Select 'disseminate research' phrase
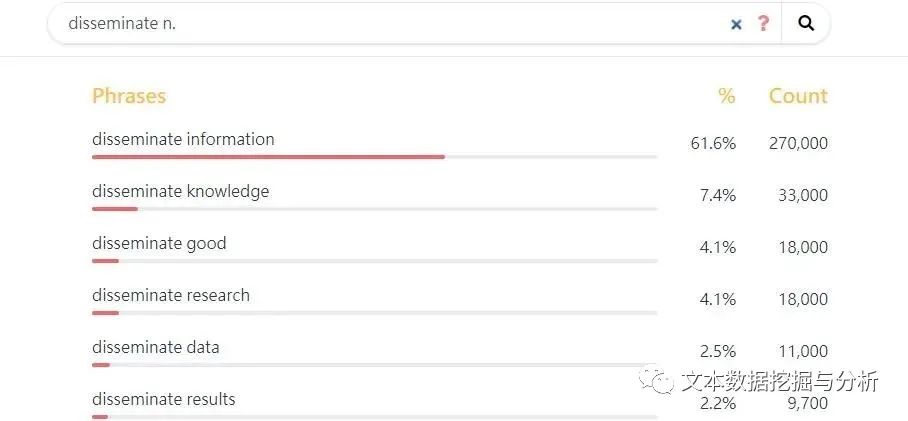The width and height of the screenshot is (908, 421). coord(171,295)
